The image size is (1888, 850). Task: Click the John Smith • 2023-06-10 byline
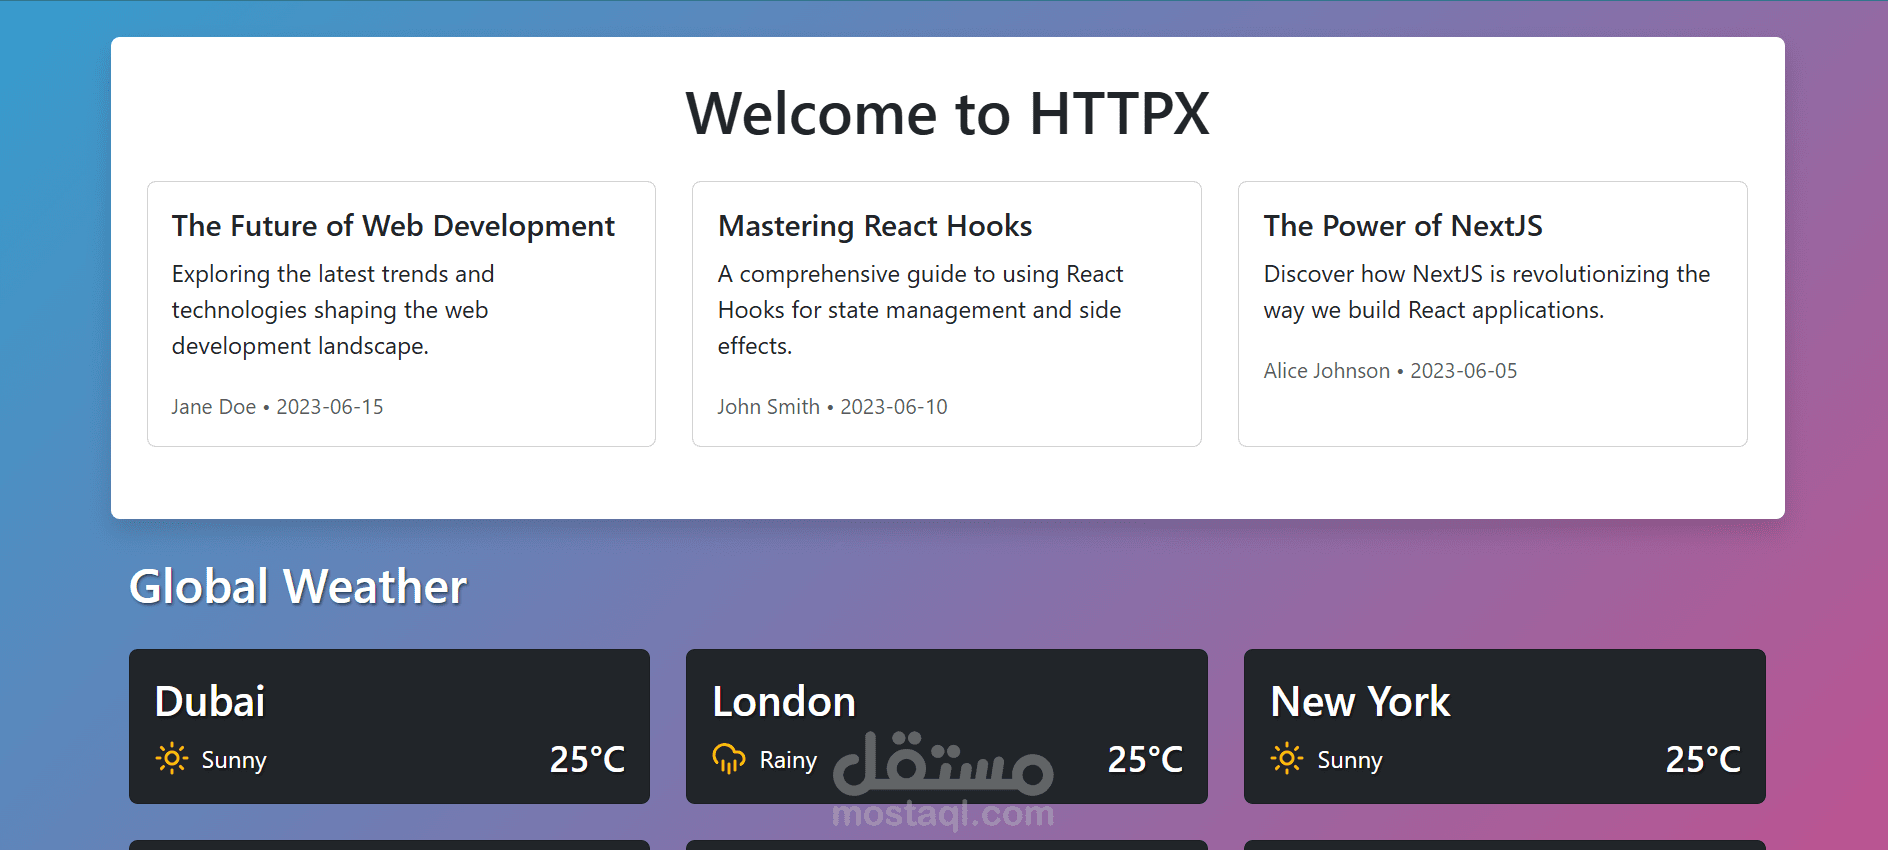click(x=832, y=407)
